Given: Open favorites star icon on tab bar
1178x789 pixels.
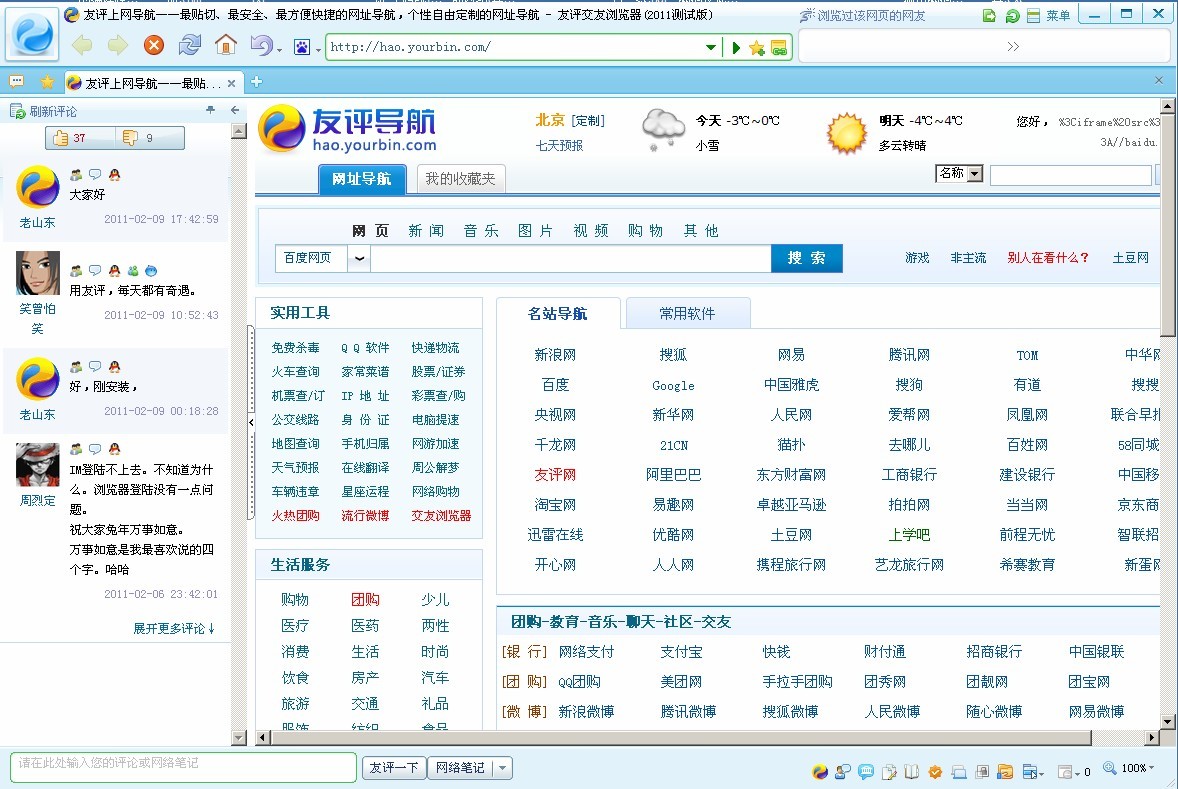Looking at the screenshot, I should (x=47, y=81).
